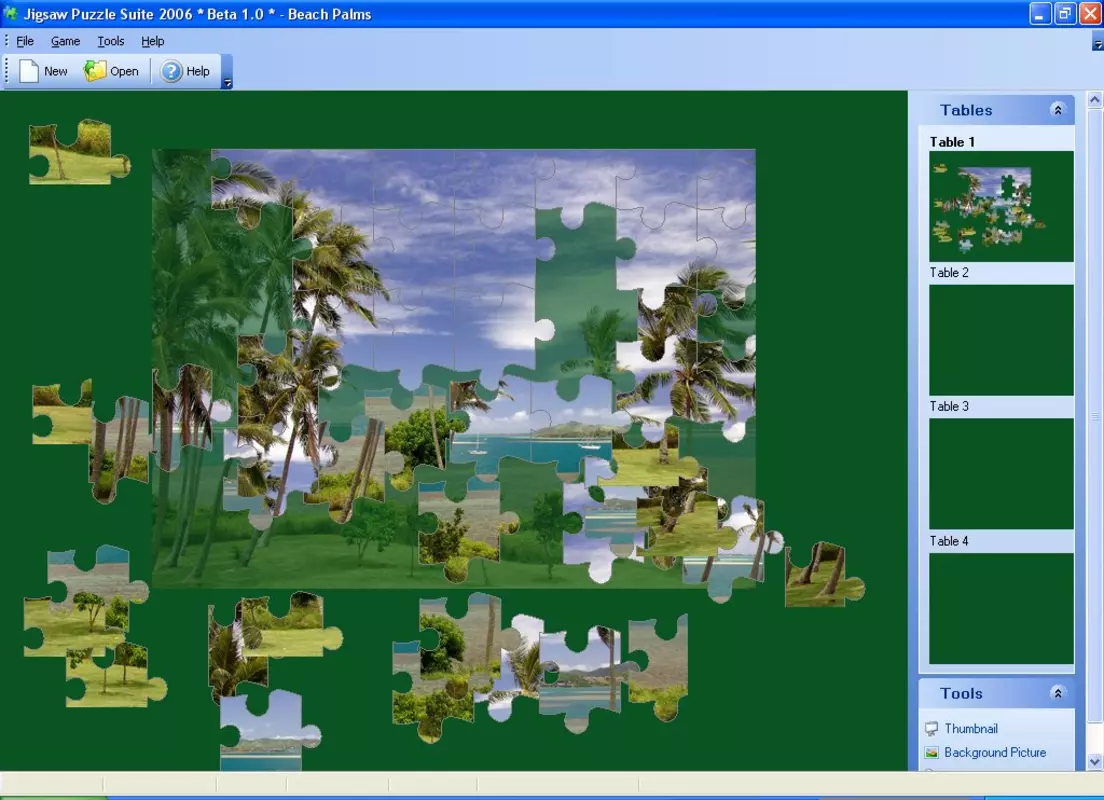
Task: Open the Game menu
Action: [65, 41]
